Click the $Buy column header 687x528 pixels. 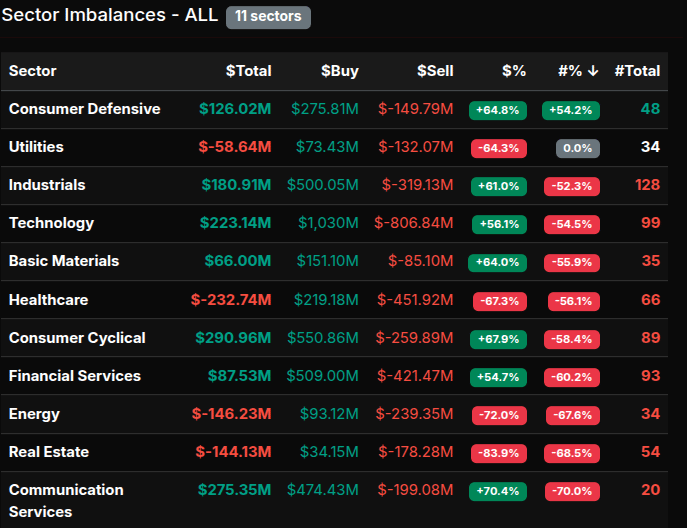[x=339, y=71]
